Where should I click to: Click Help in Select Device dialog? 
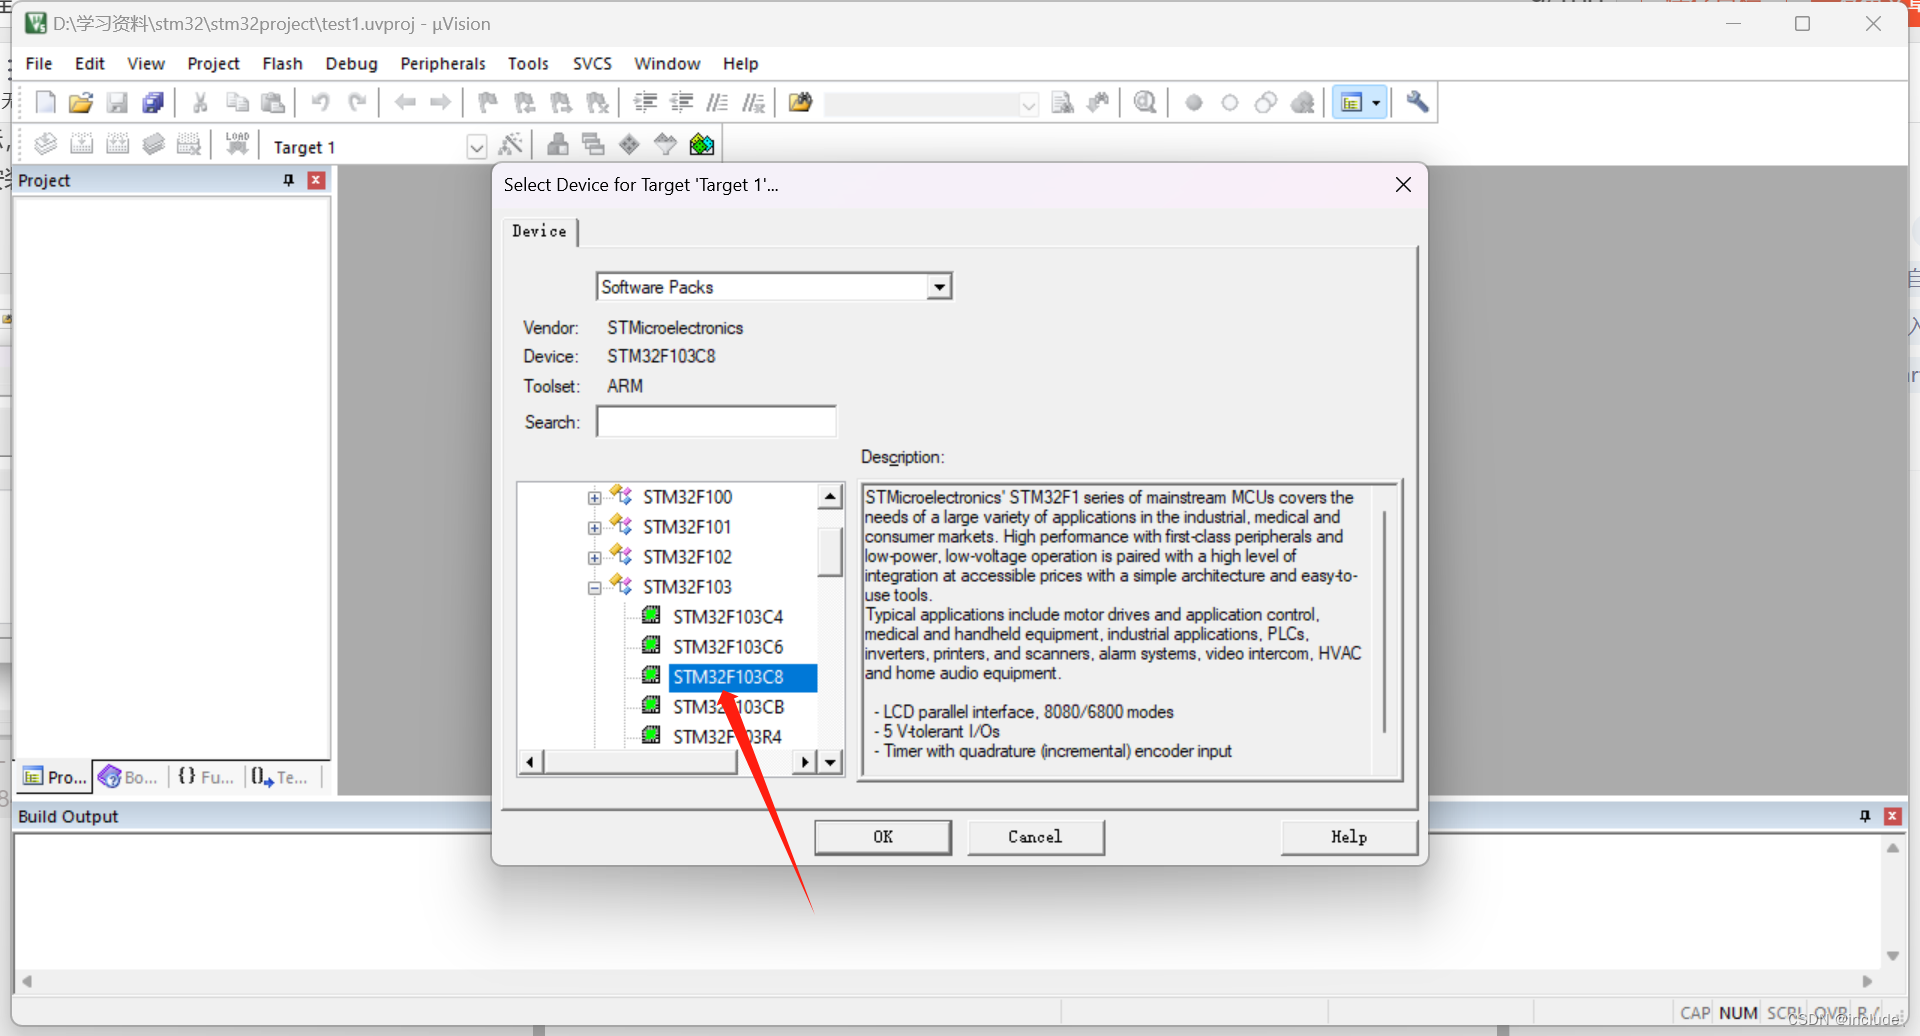point(1349,837)
